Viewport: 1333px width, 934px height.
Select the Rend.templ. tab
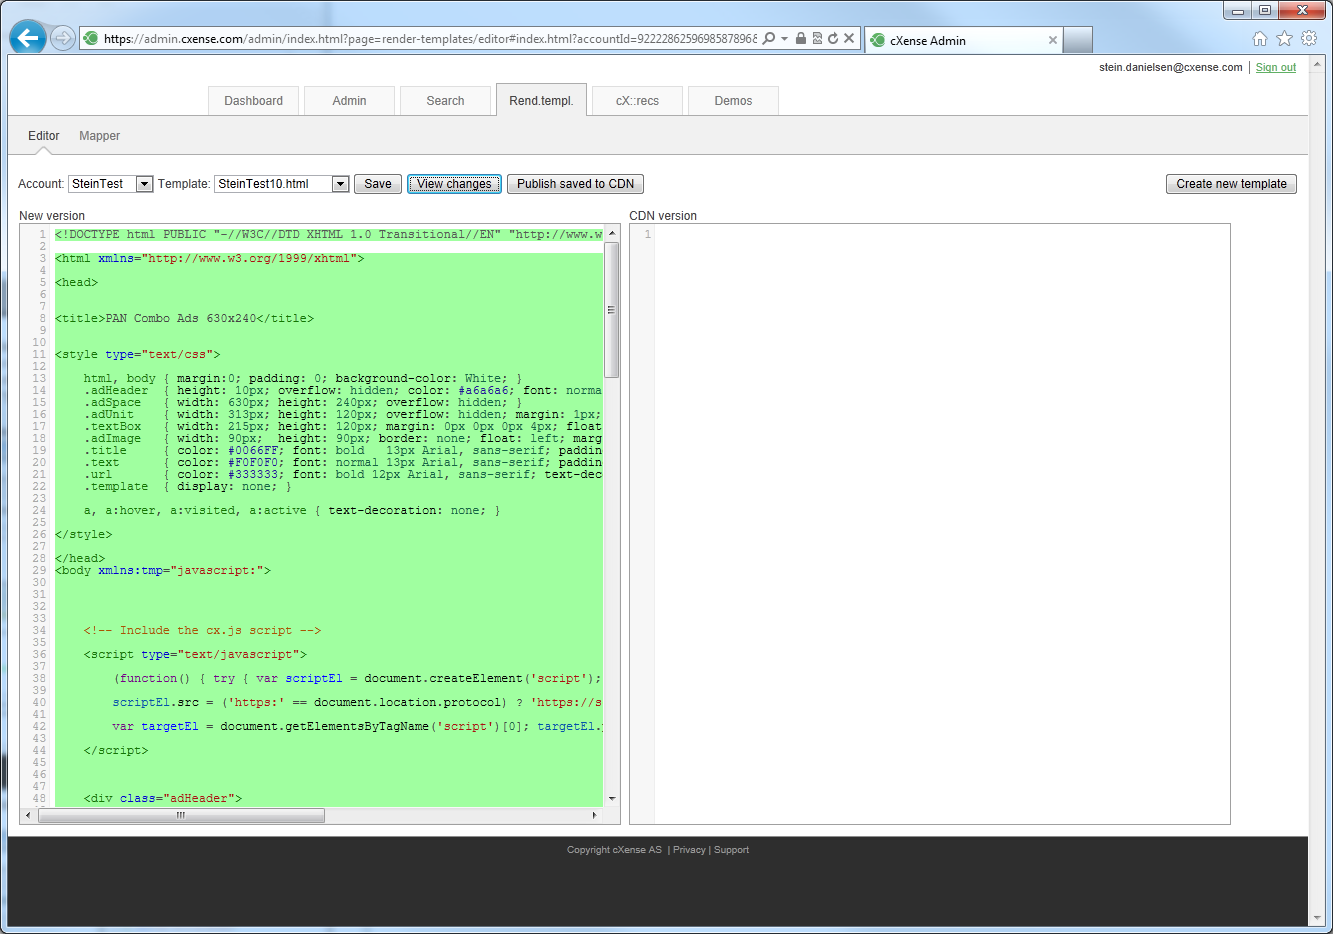pyautogui.click(x=541, y=100)
